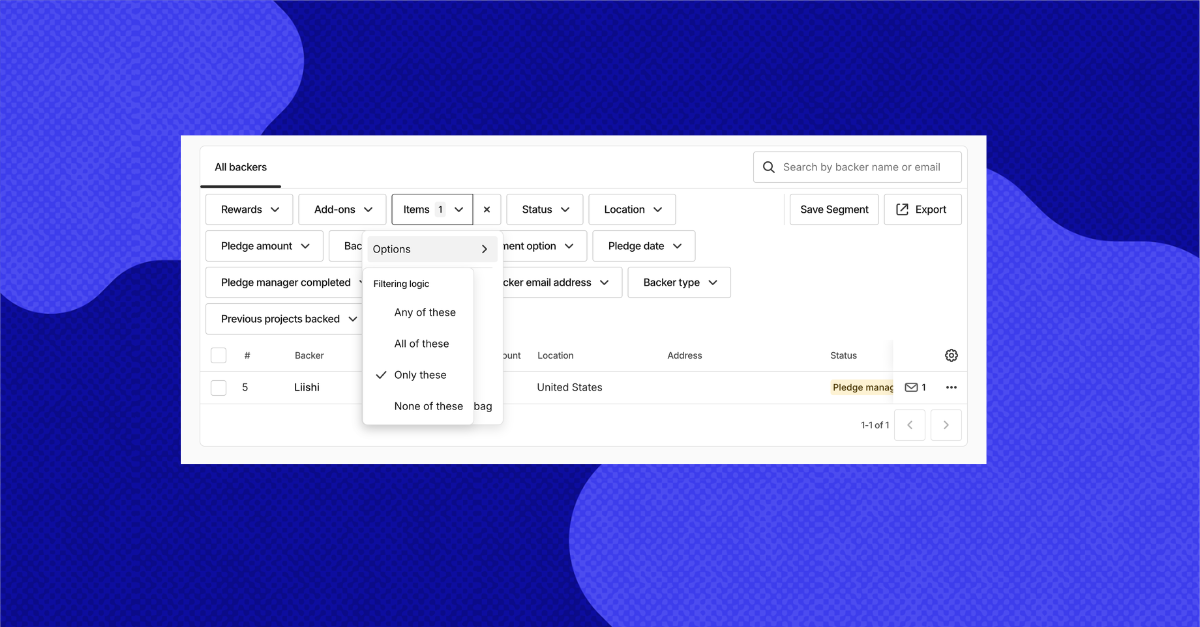Click the search magnifier icon
Screen dimensions: 1200x627
point(769,167)
